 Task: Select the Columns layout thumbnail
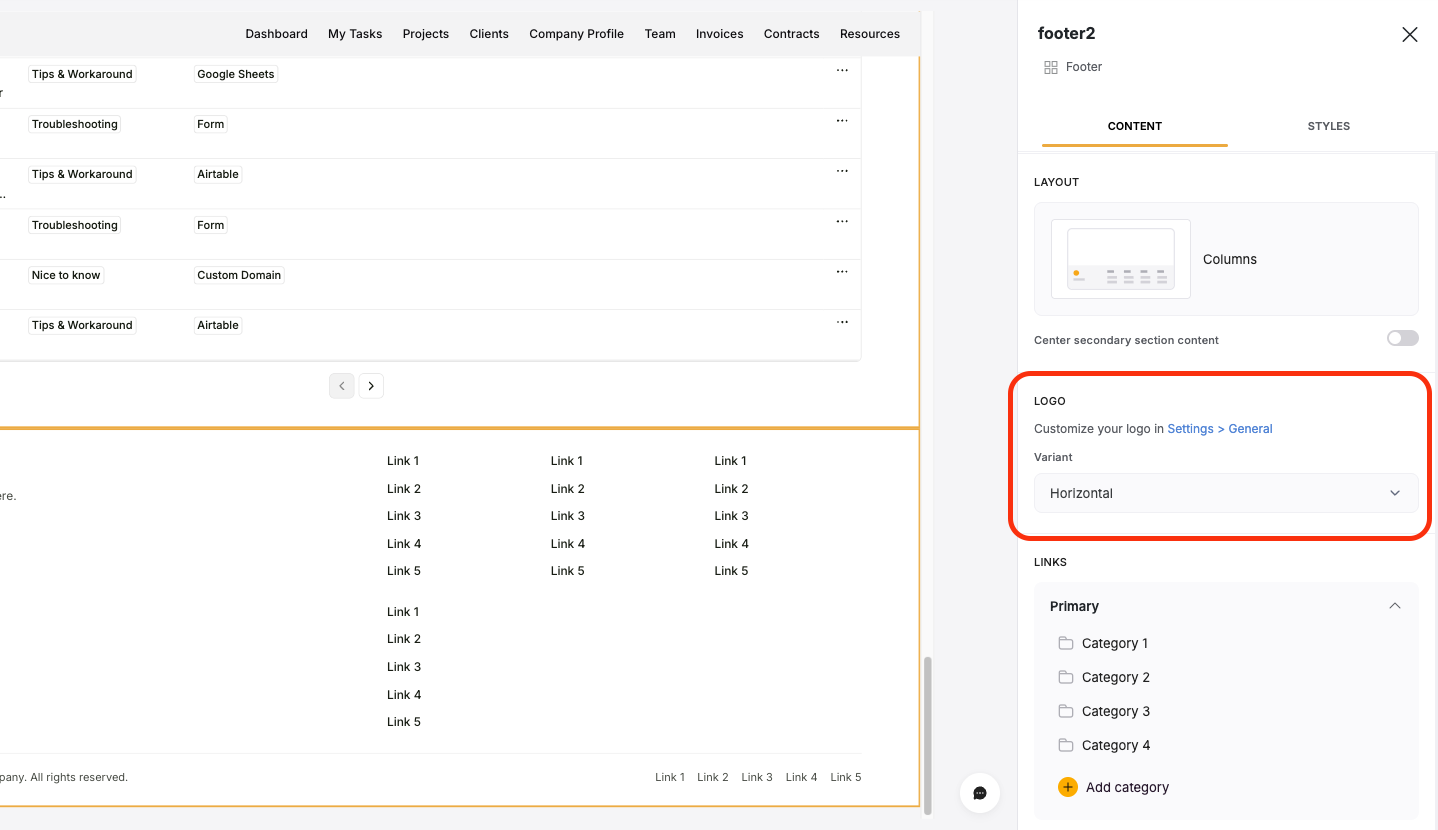coord(1121,259)
